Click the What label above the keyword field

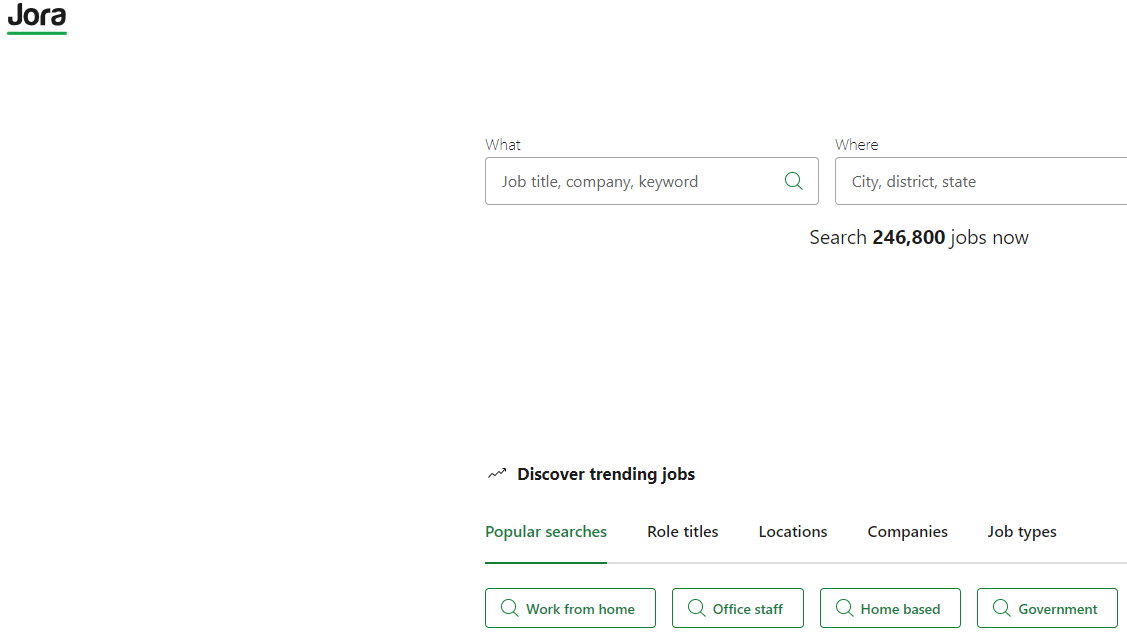click(x=503, y=145)
